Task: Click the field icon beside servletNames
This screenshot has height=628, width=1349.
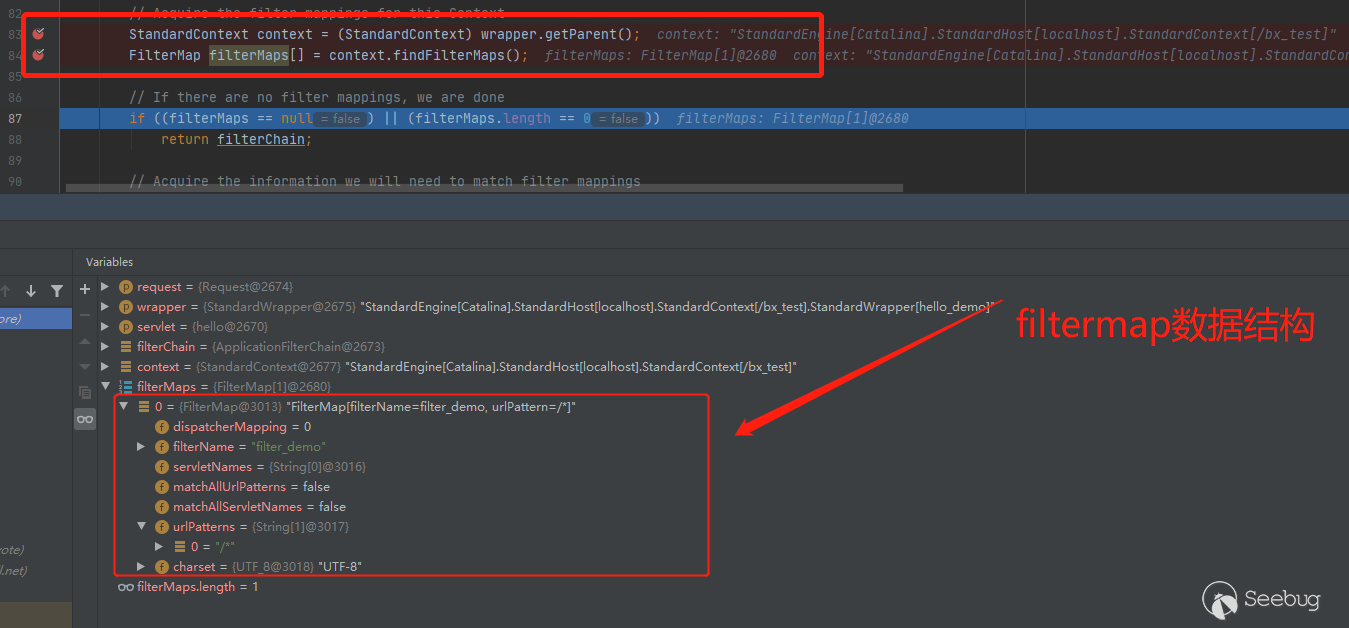Action: [x=162, y=467]
